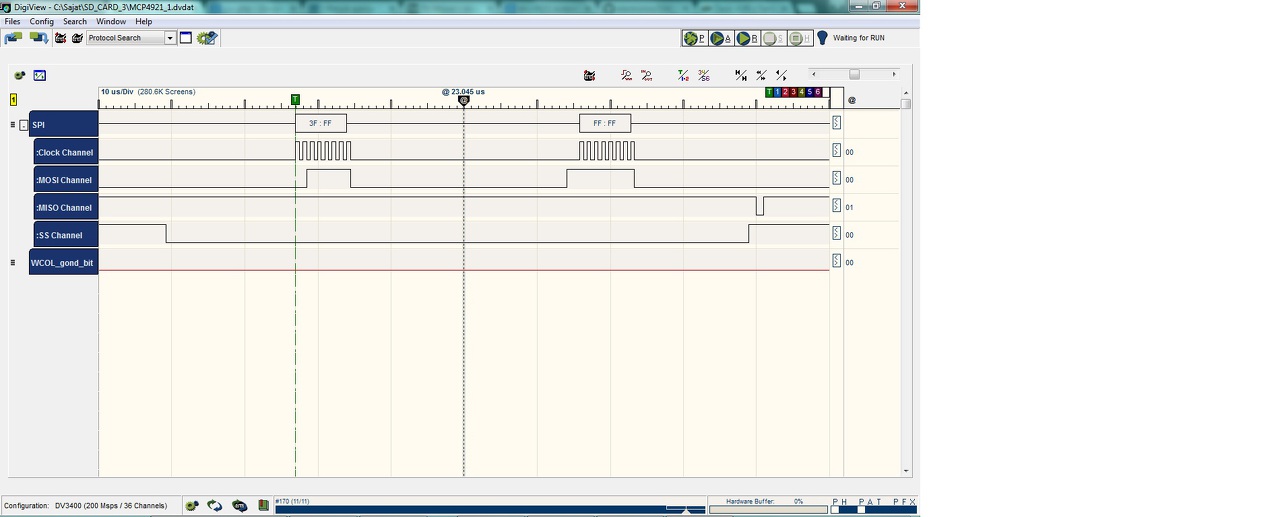The image size is (1280, 517).
Task: Click the SPI signal label
Action: point(64,125)
